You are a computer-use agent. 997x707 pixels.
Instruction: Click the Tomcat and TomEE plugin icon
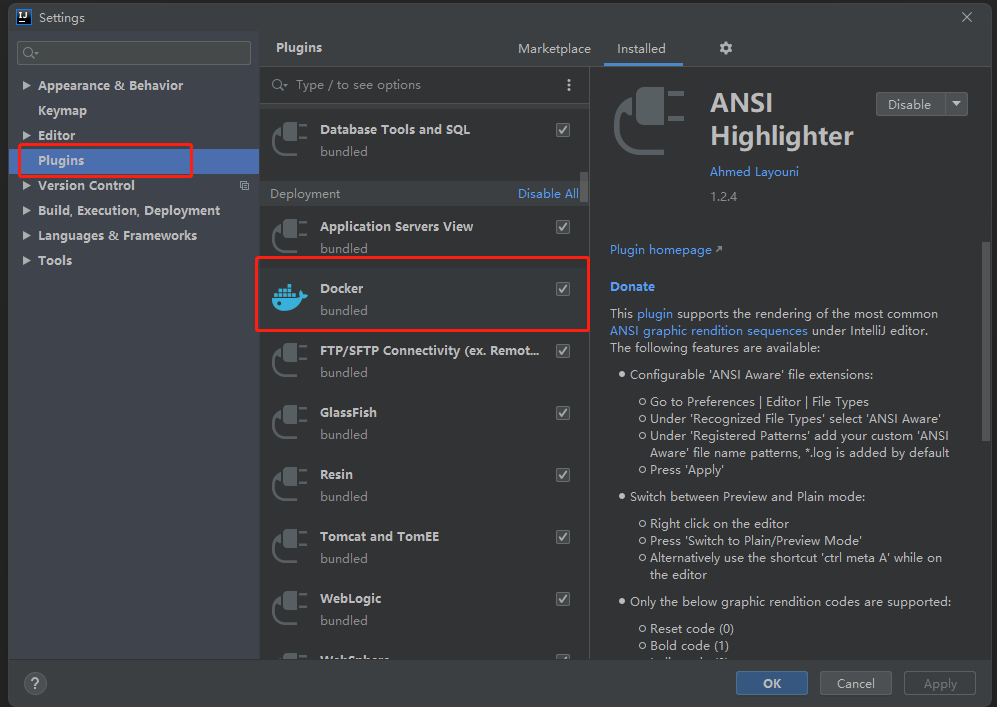pyautogui.click(x=290, y=547)
